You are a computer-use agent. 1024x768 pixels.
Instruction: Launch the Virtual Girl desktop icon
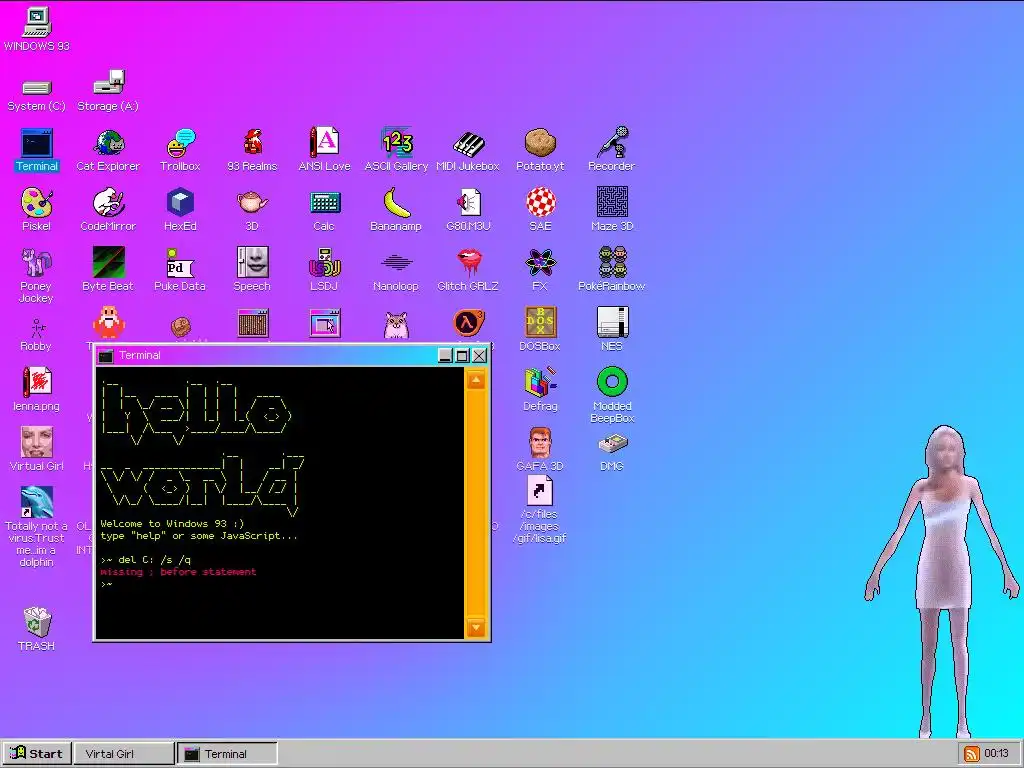click(37, 449)
